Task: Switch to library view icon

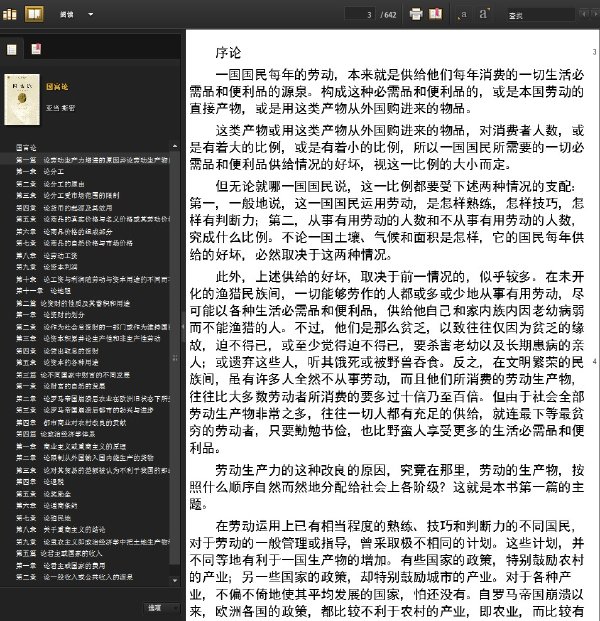Action: pos(10,14)
